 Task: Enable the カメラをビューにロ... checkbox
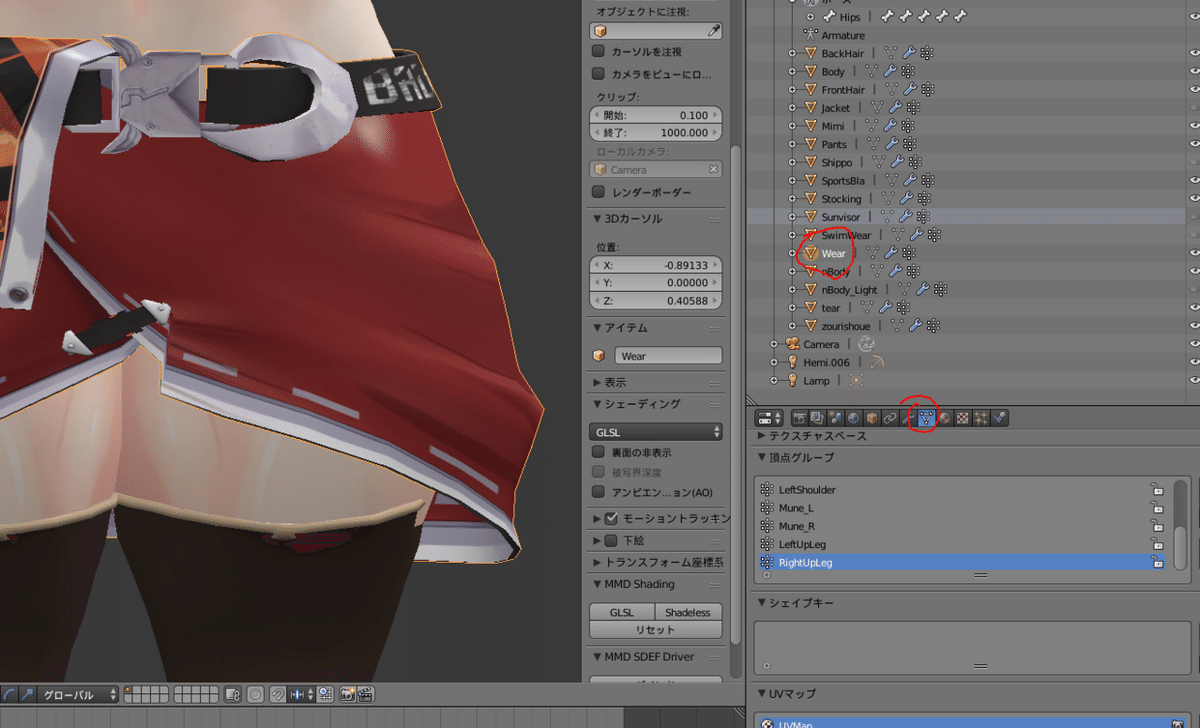tap(599, 74)
